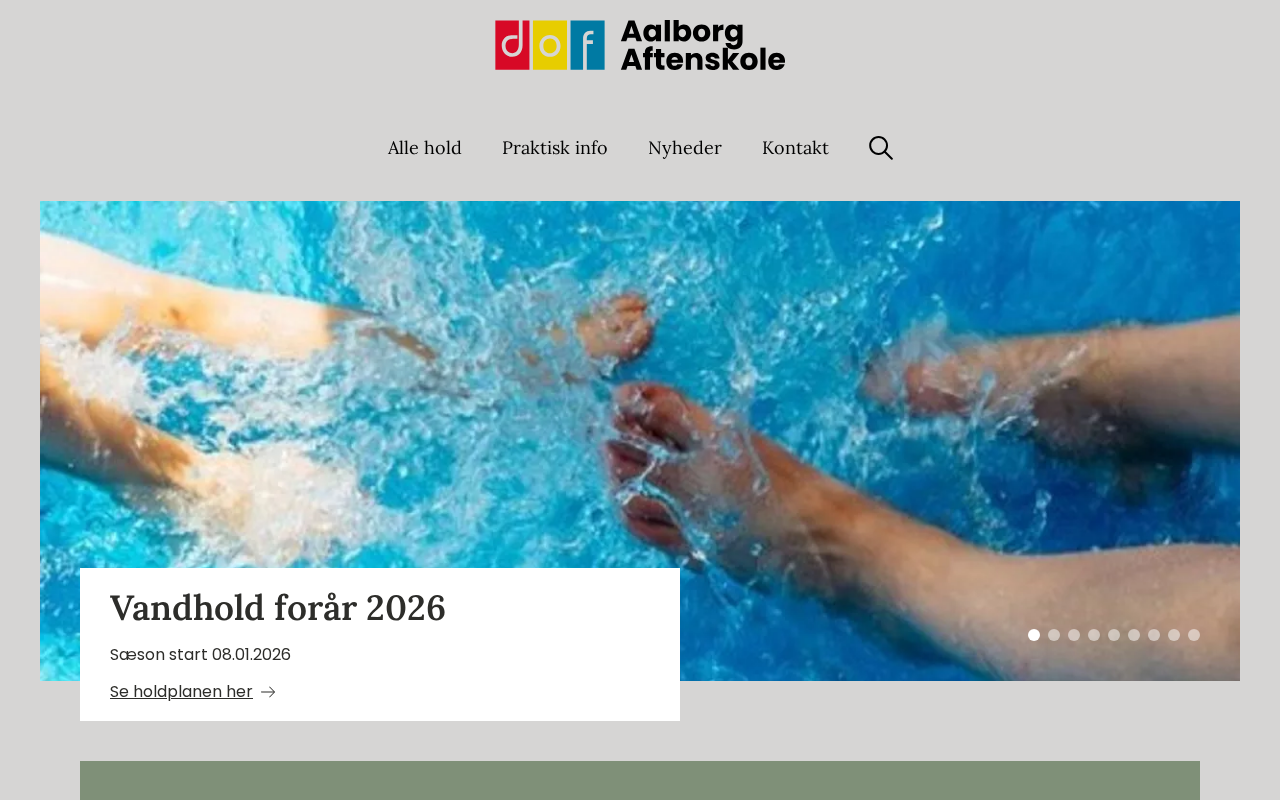
Task: Show the seventh carousel slide dot
Action: point(1154,635)
